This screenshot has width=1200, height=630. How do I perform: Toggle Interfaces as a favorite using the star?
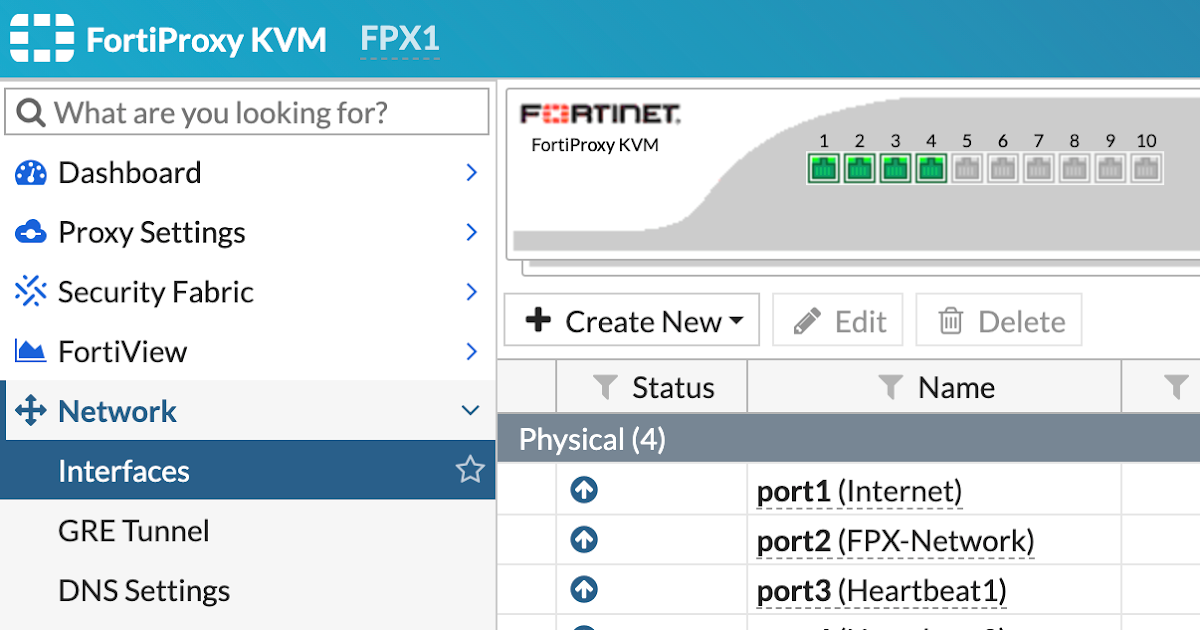(x=470, y=470)
